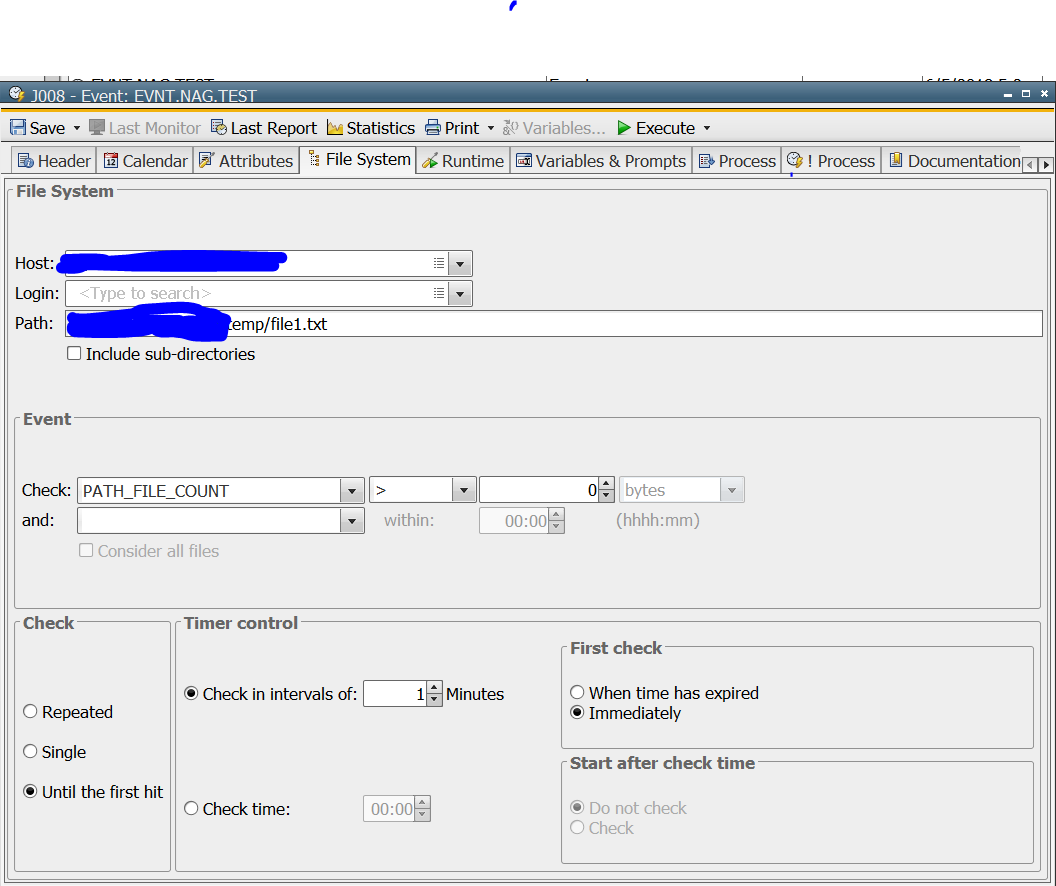This screenshot has width=1056, height=886.
Task: Click the Attributes tab icon
Action: pos(207,160)
